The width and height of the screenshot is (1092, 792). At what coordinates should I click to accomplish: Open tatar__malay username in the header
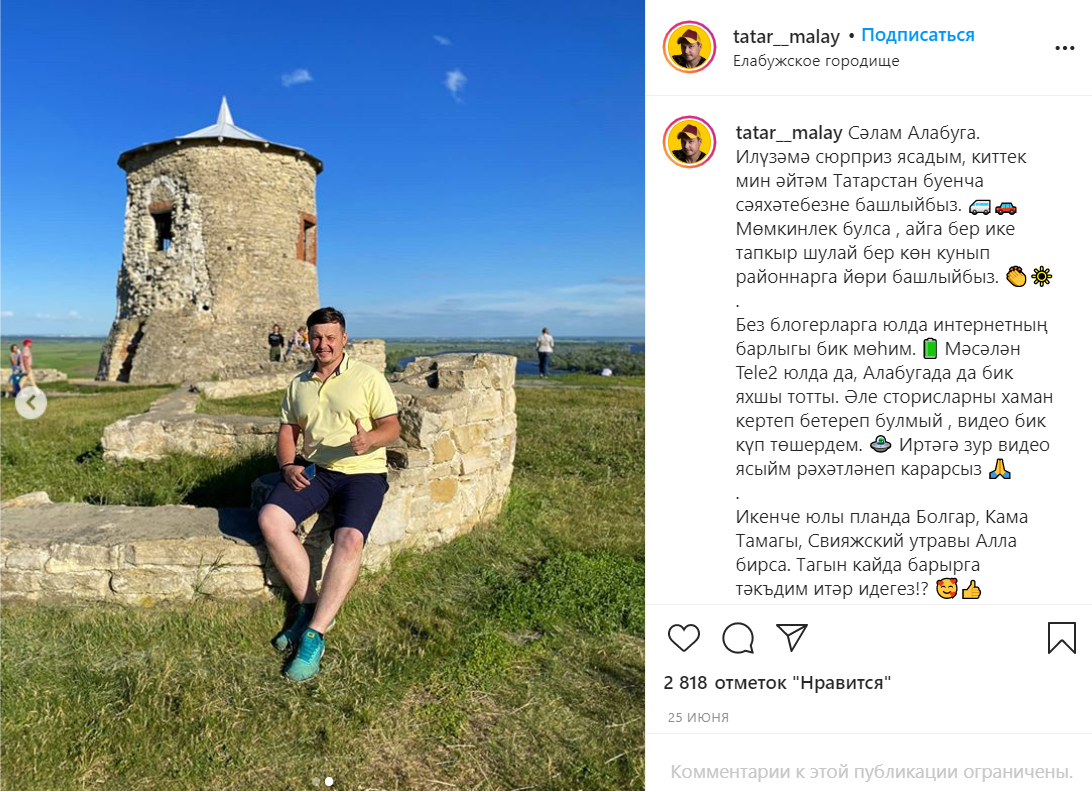coord(786,36)
